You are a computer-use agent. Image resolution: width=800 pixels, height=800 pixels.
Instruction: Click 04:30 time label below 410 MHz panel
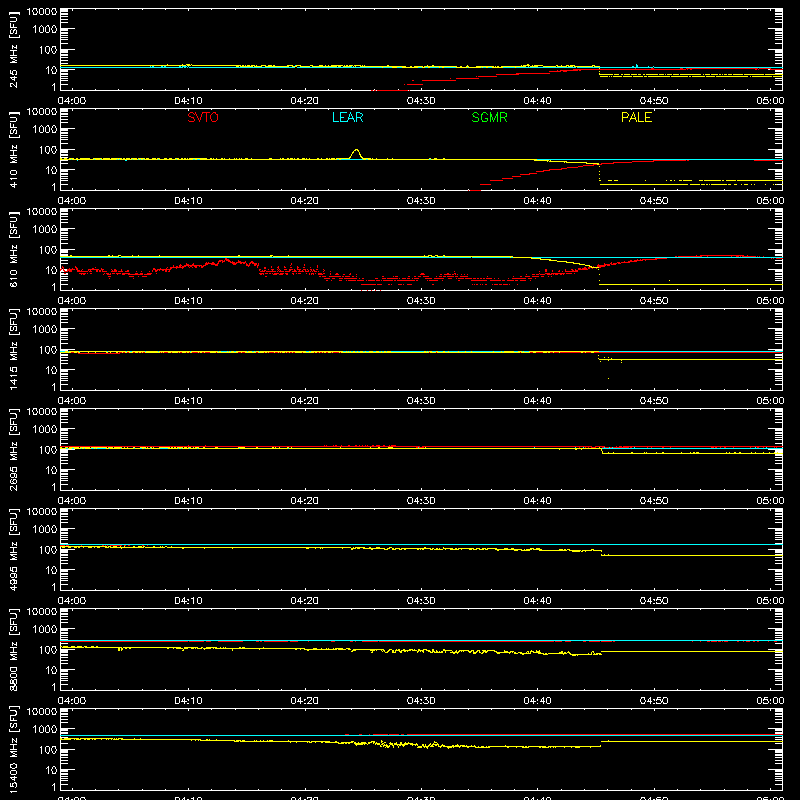pyautogui.click(x=421, y=201)
